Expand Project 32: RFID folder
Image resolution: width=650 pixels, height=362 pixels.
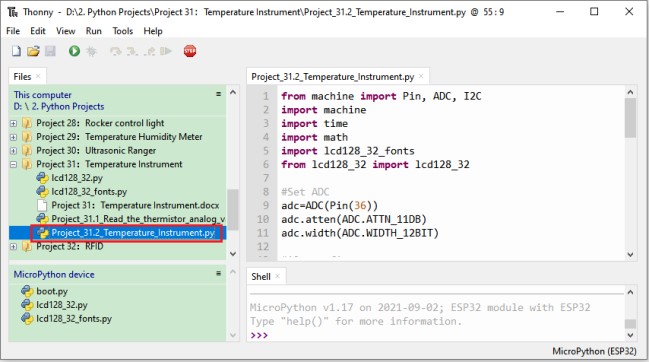tap(14, 247)
